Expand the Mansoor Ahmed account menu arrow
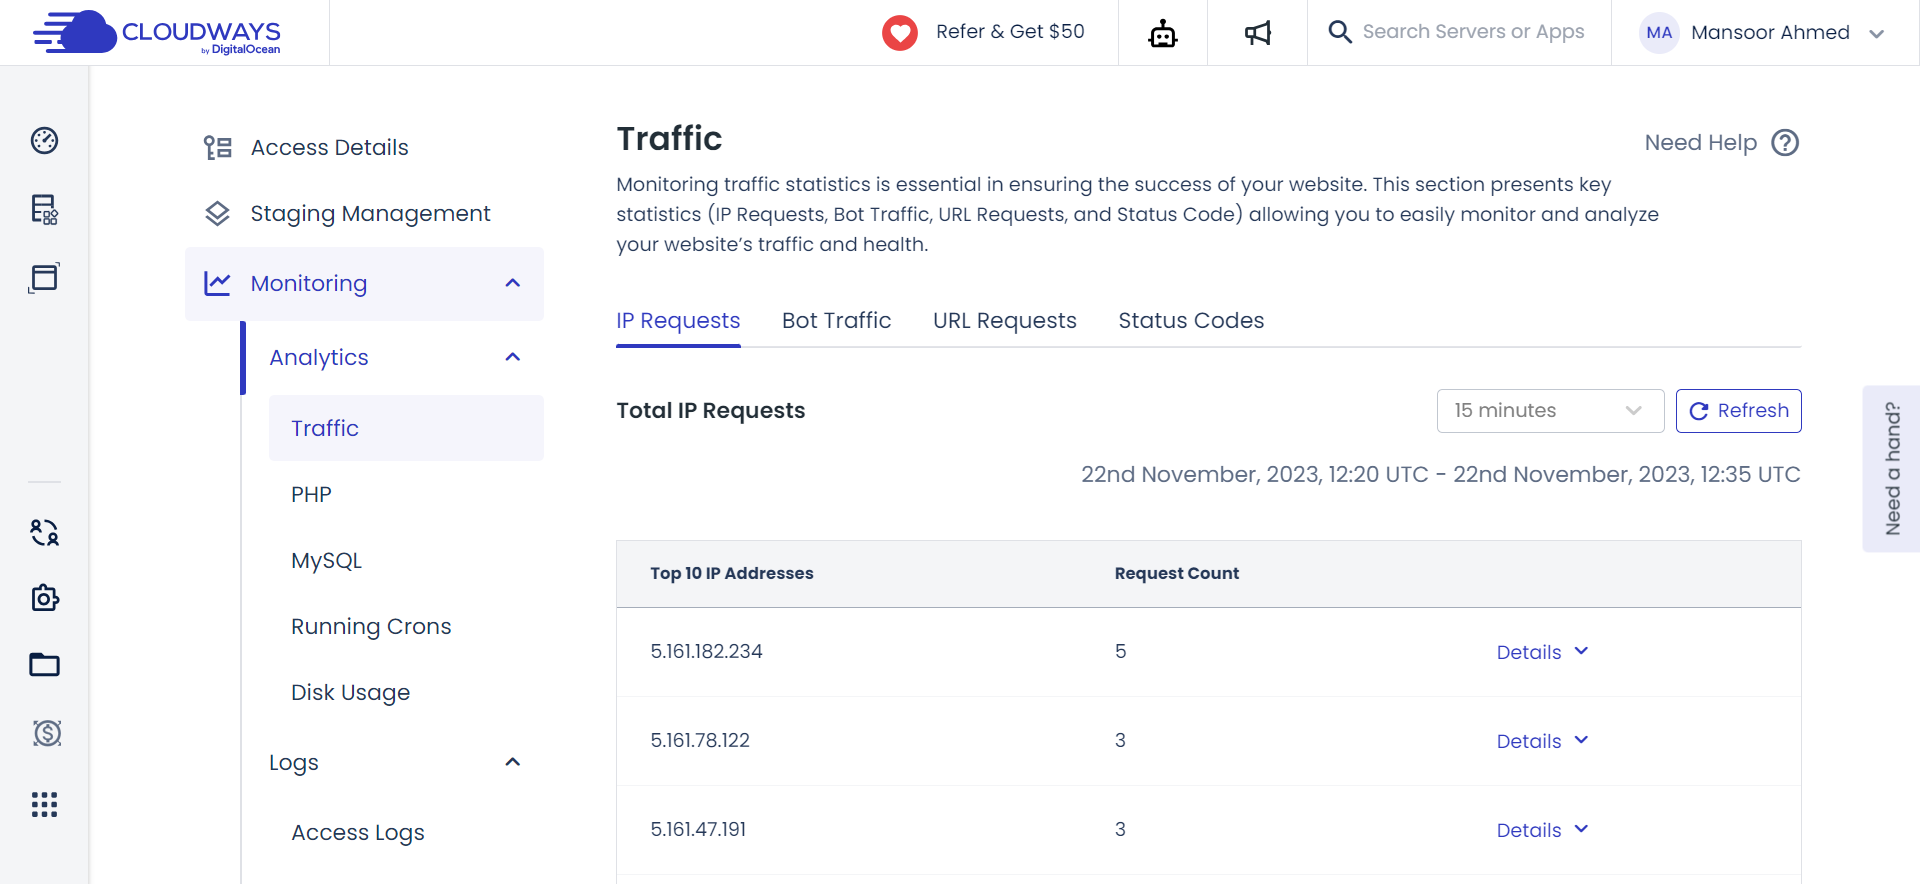1920x884 pixels. pyautogui.click(x=1877, y=34)
